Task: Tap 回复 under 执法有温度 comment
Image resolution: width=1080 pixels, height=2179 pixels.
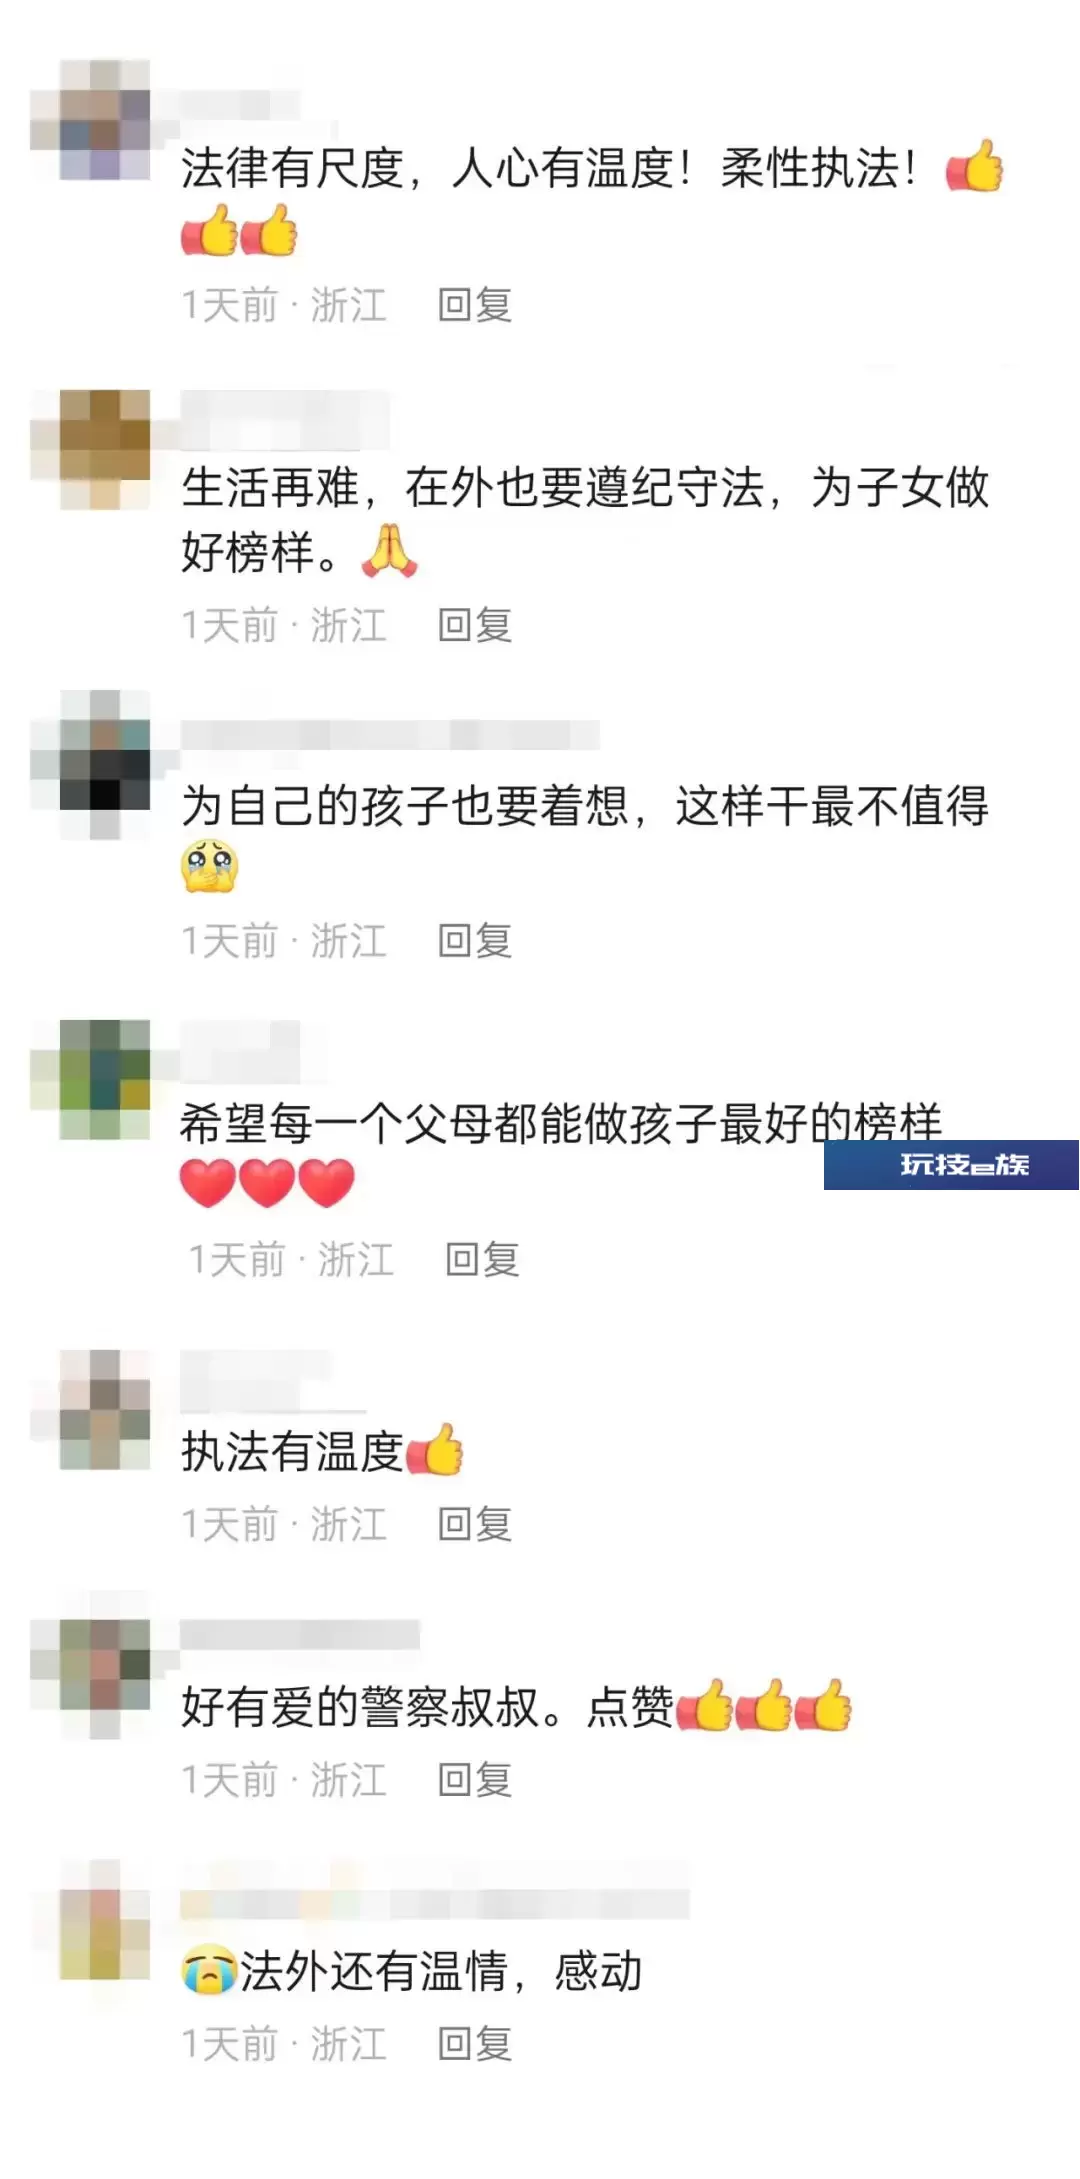Action: [x=475, y=1524]
